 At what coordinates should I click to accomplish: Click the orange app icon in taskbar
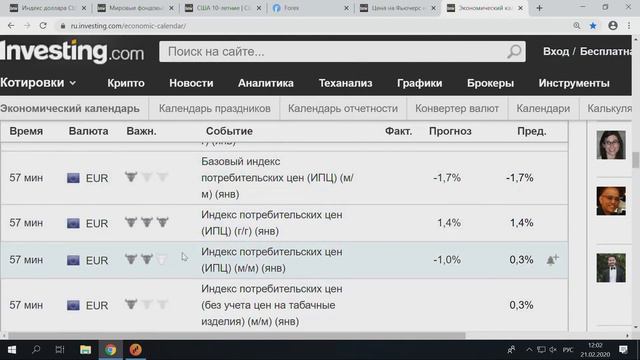(136, 350)
